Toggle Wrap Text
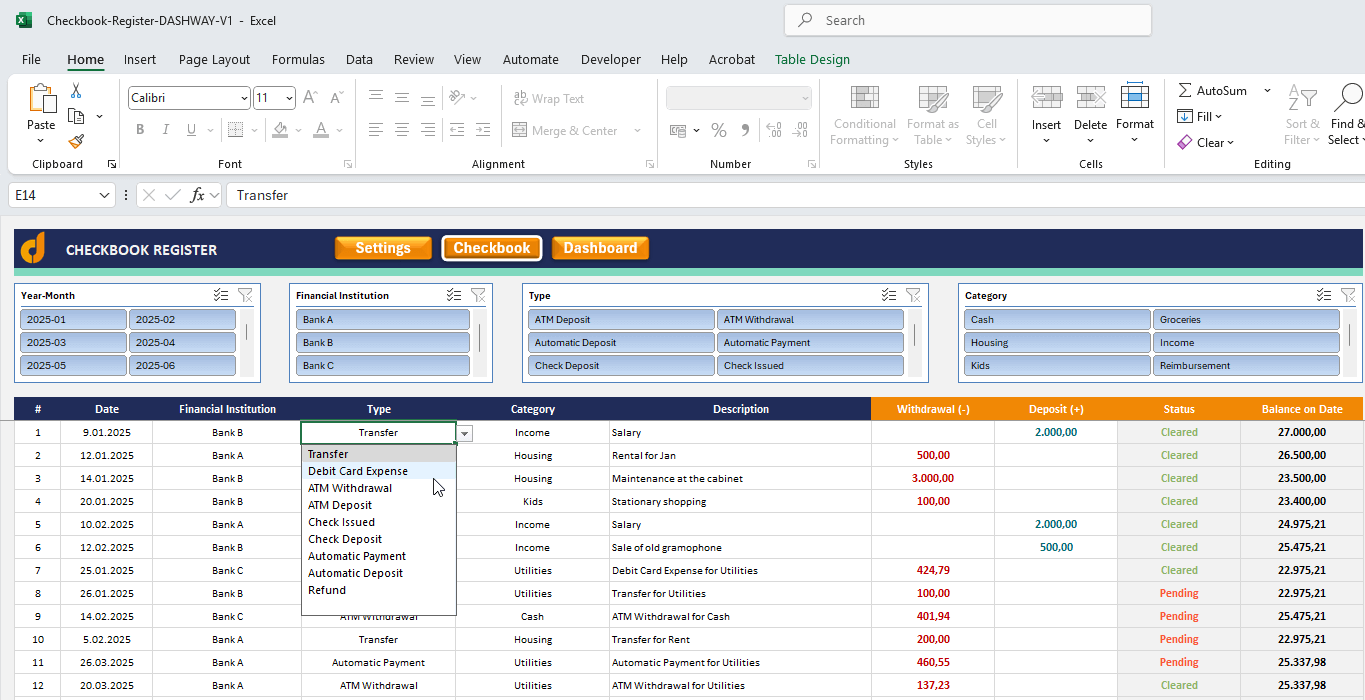This screenshot has width=1365, height=700. coord(548,98)
